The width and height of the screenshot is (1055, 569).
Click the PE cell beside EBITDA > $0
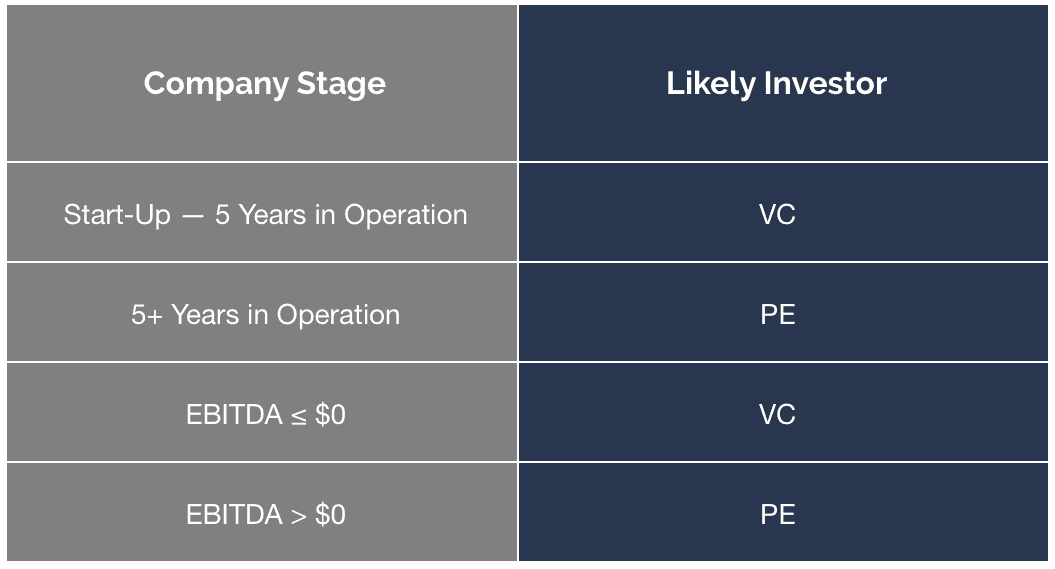tap(783, 512)
